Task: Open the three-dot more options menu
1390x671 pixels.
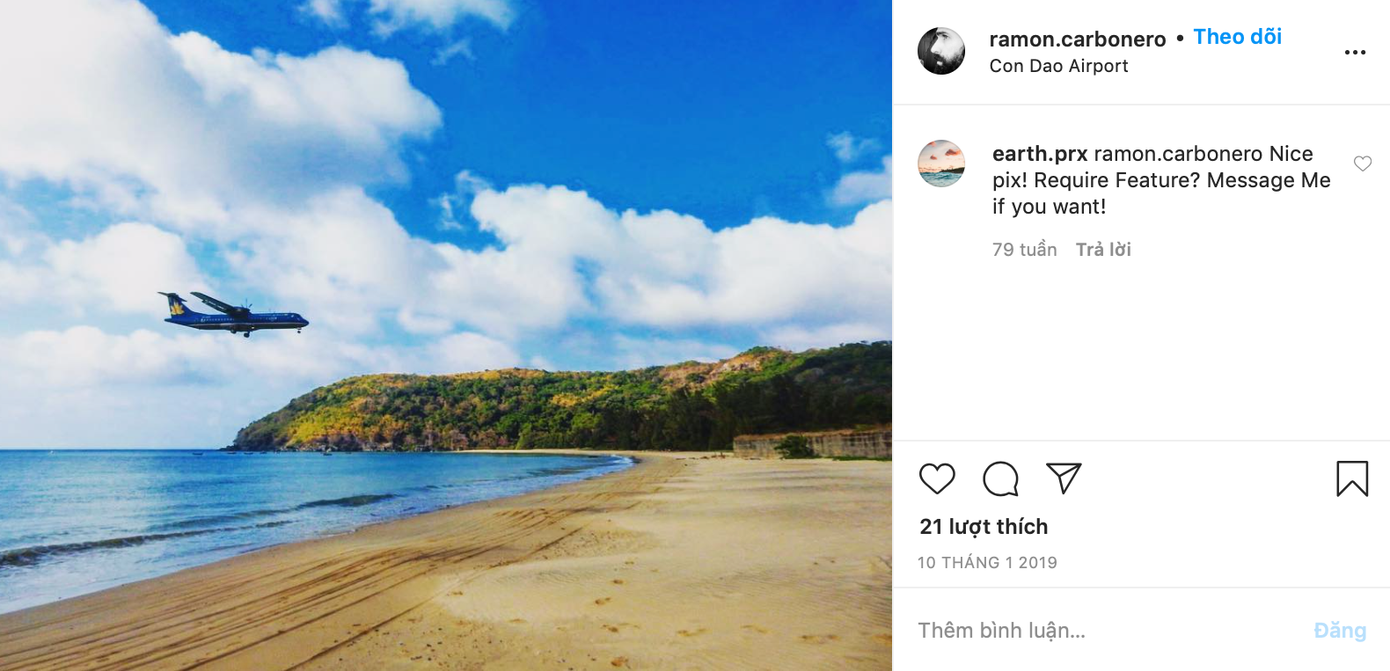Action: [x=1355, y=53]
